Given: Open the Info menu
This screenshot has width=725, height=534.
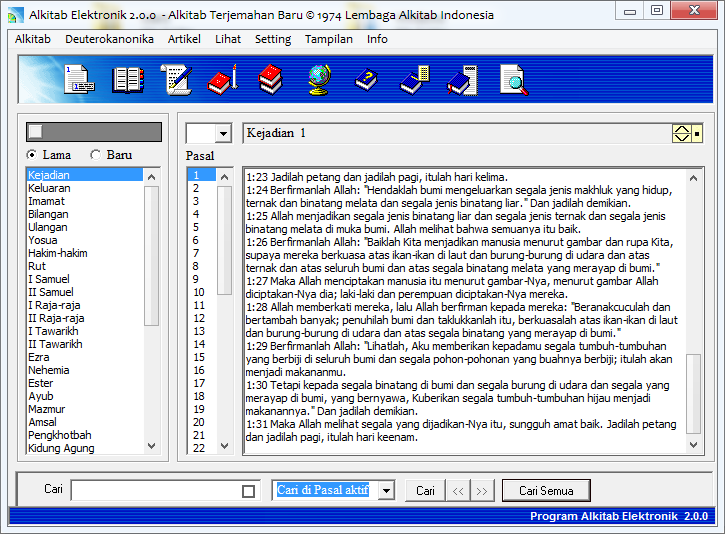Looking at the screenshot, I should click(377, 39).
